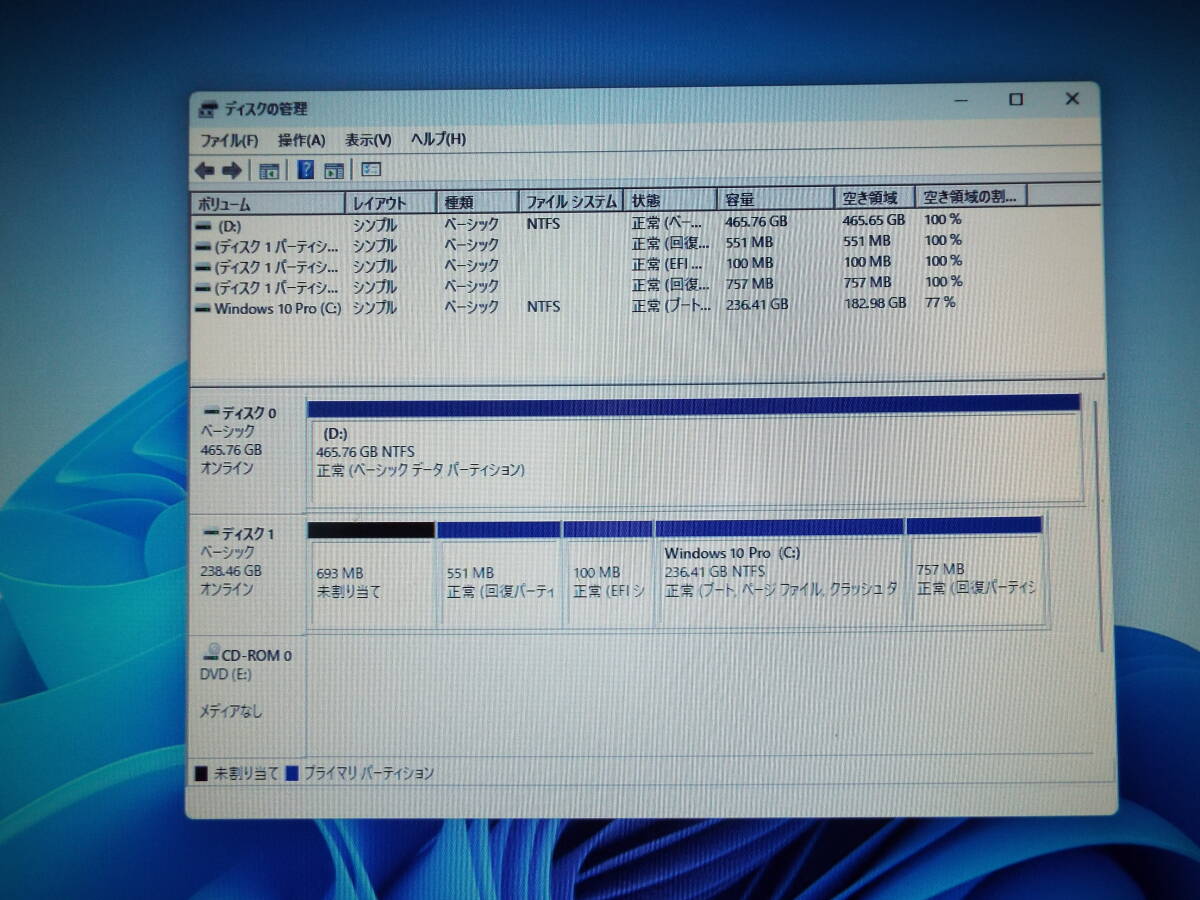Toggle the action pane icon
This screenshot has height=900, width=1200.
(334, 170)
